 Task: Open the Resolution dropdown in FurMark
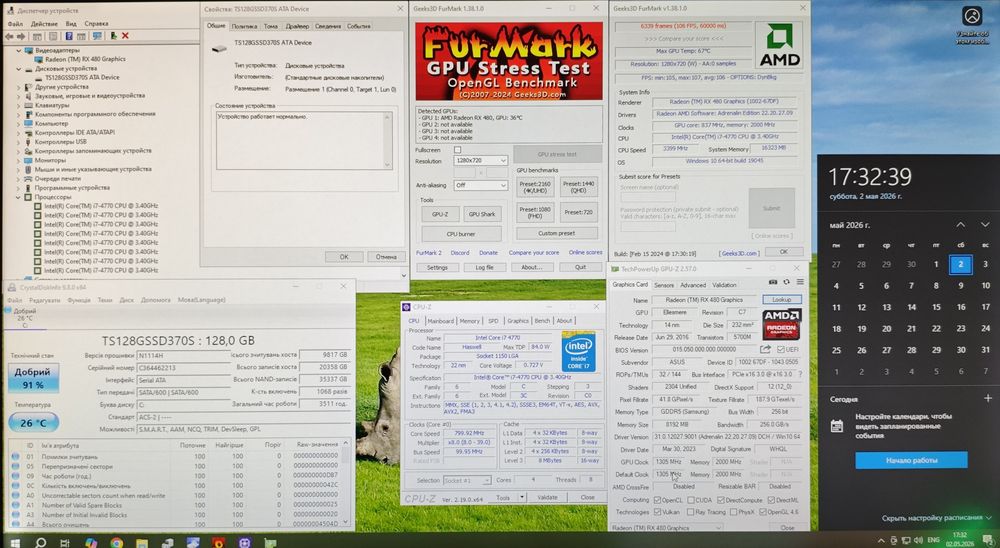pyautogui.click(x=480, y=161)
